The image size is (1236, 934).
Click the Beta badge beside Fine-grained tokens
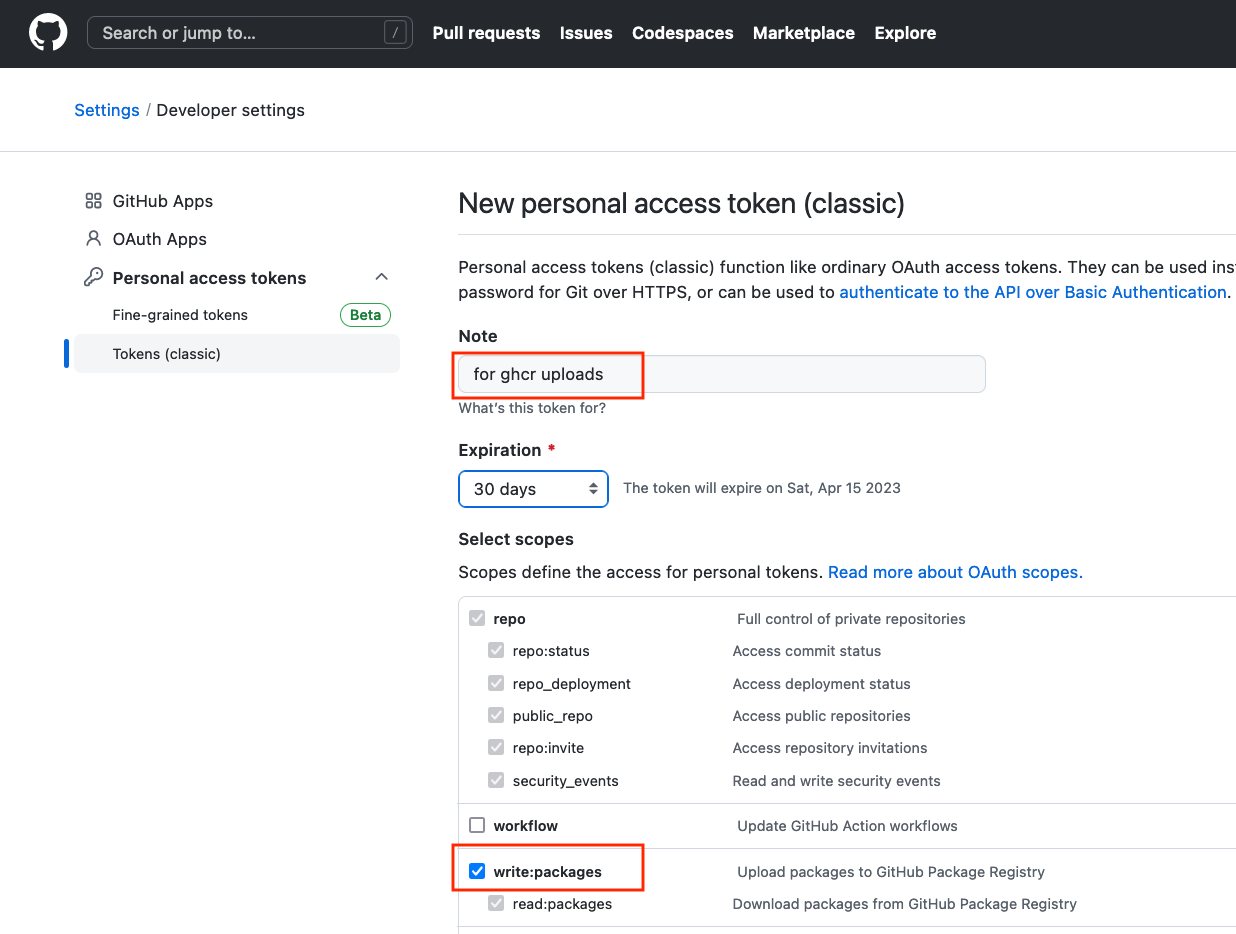pyautogui.click(x=365, y=315)
